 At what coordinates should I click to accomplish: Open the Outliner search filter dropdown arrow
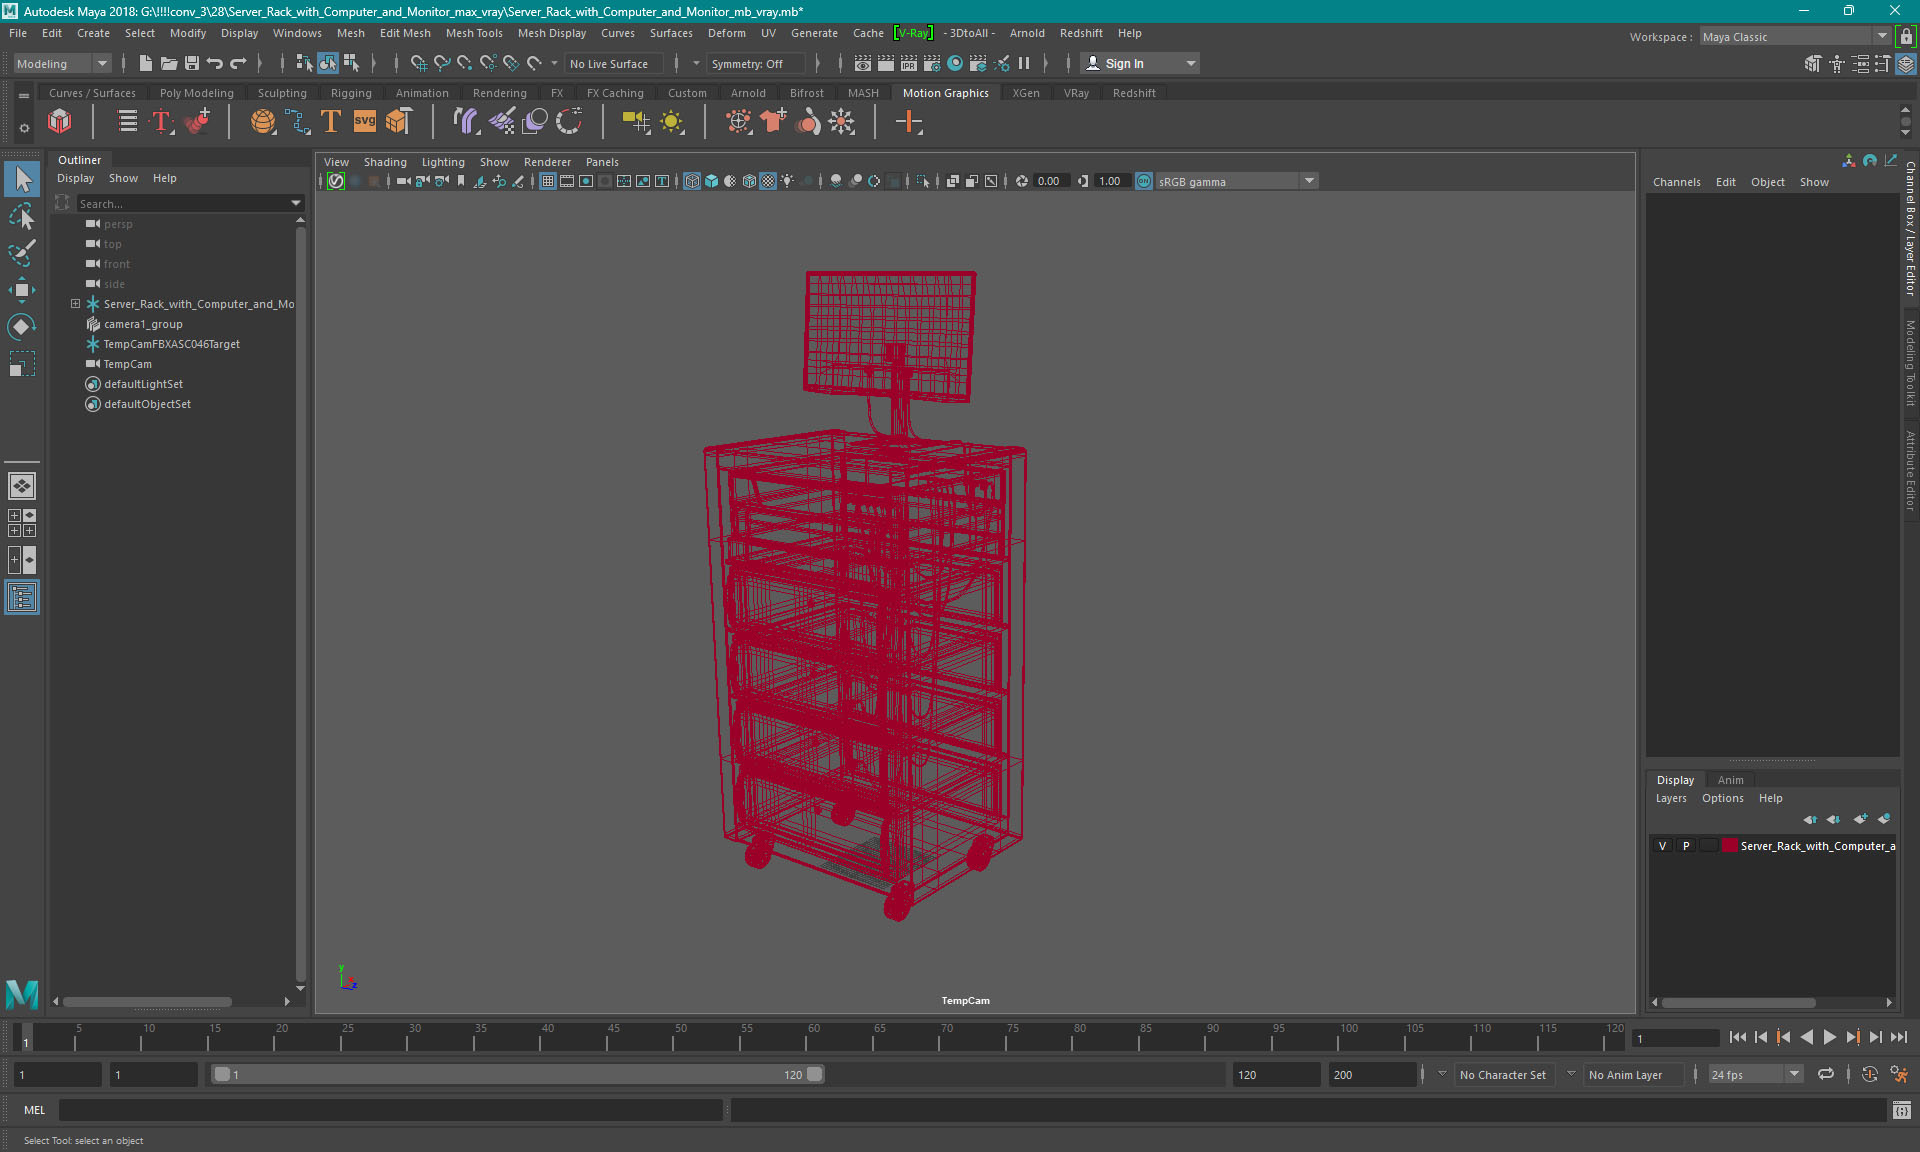point(295,203)
